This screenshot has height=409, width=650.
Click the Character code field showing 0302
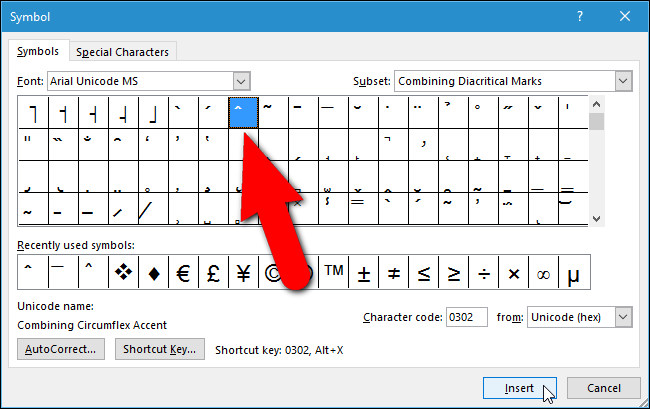tap(466, 317)
